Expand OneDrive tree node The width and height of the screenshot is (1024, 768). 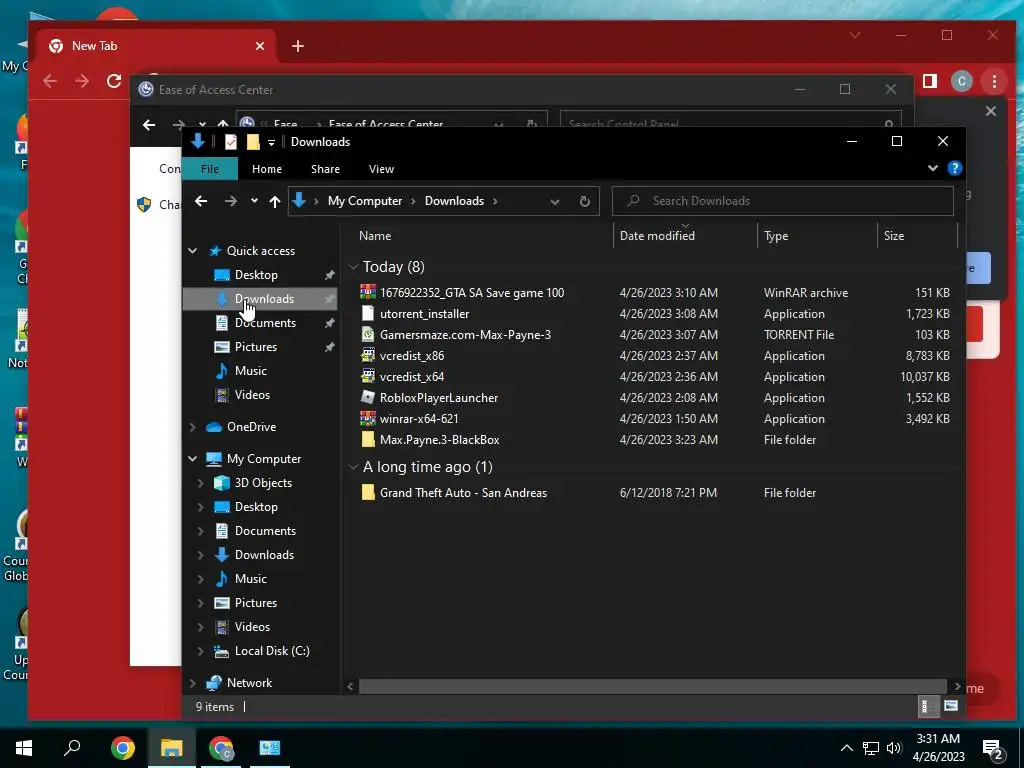tap(193, 427)
